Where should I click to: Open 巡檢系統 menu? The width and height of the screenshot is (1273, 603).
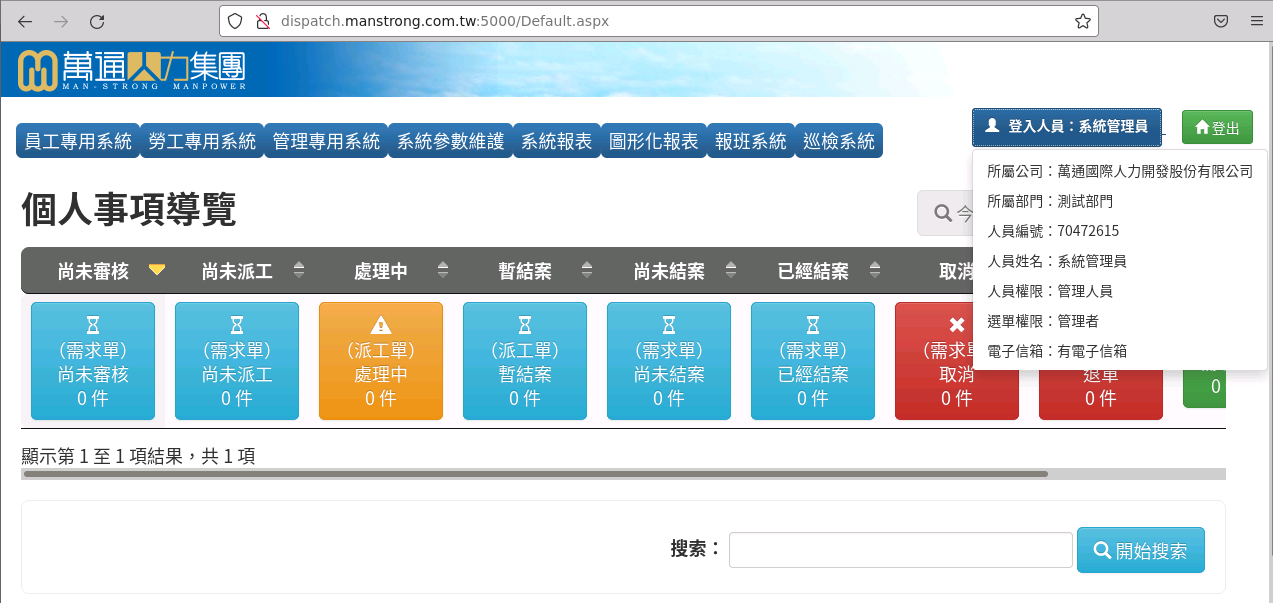coord(839,141)
